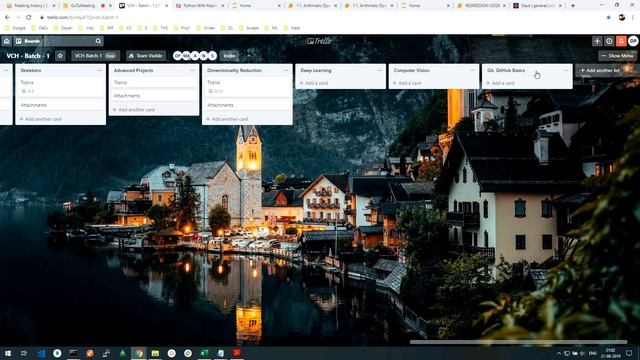Click the Deep Learning list title
The width and height of the screenshot is (640, 360).
[316, 70]
